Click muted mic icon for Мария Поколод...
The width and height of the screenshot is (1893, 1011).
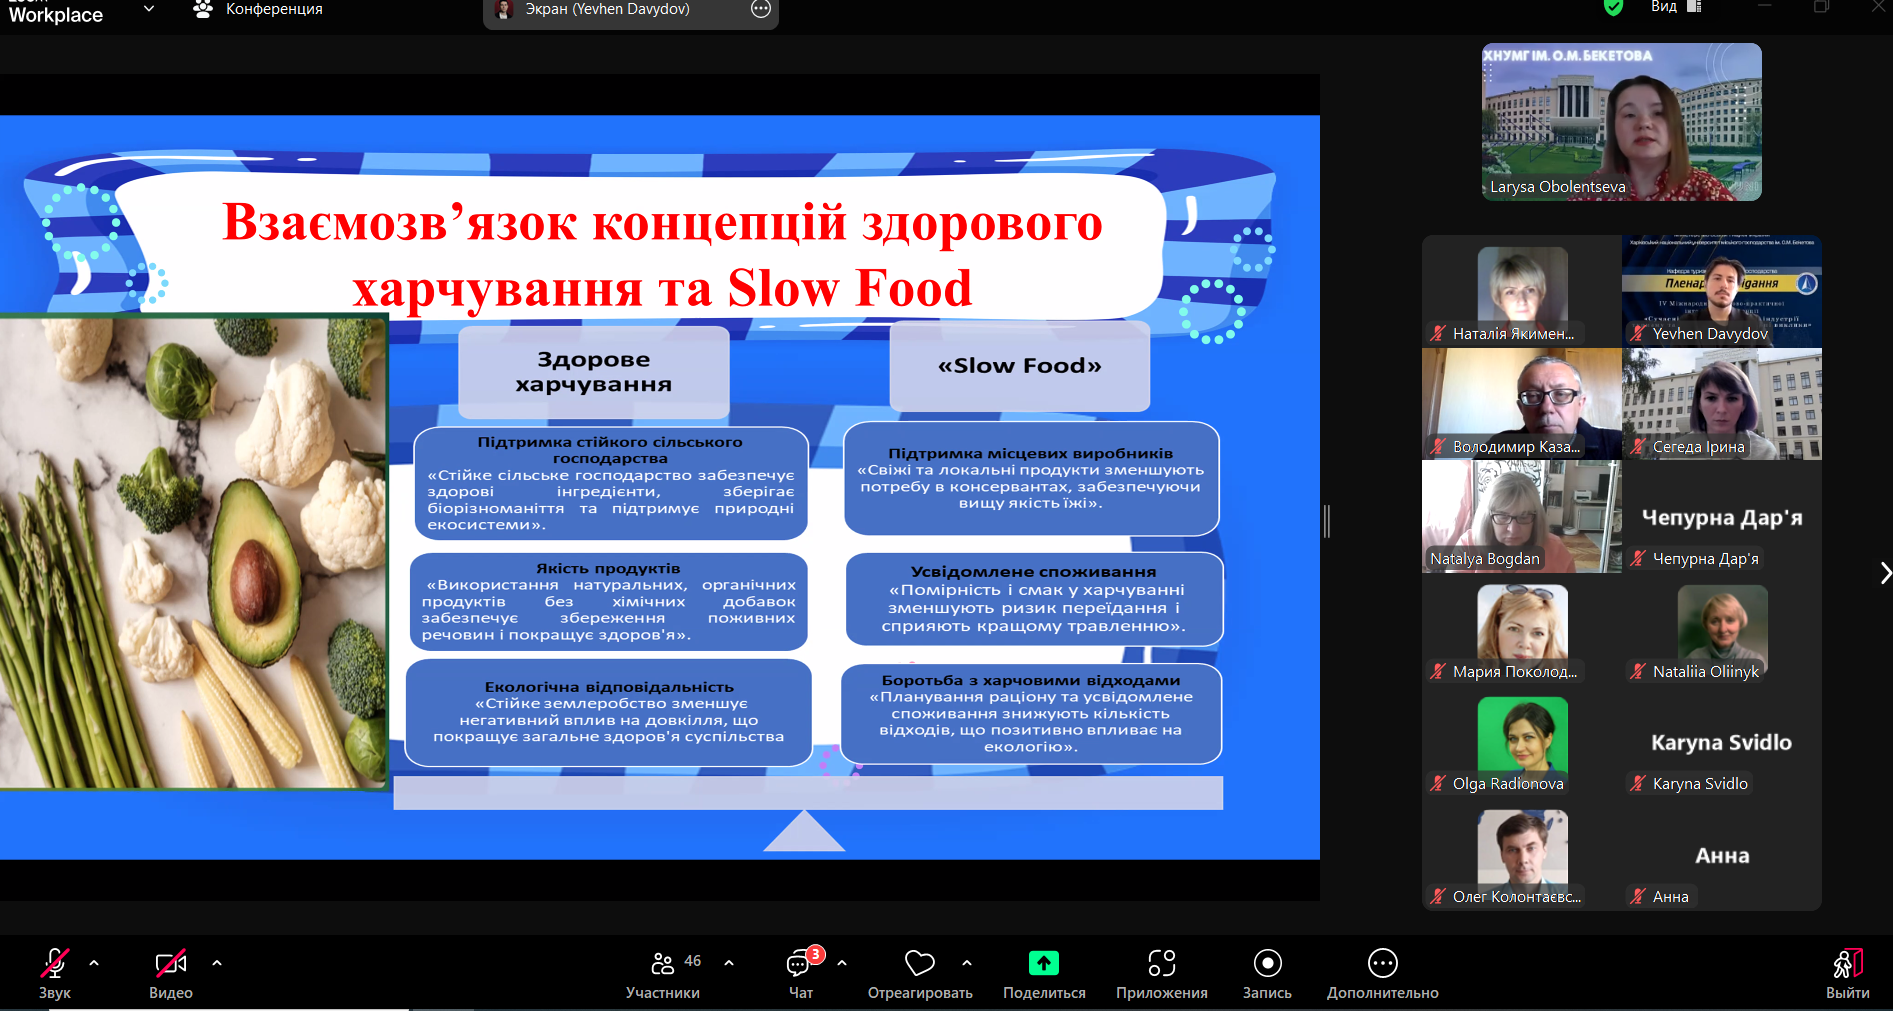pyautogui.click(x=1438, y=672)
